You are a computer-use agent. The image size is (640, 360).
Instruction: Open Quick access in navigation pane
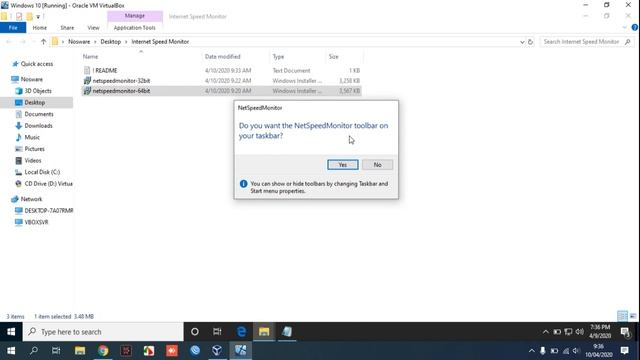(x=37, y=64)
